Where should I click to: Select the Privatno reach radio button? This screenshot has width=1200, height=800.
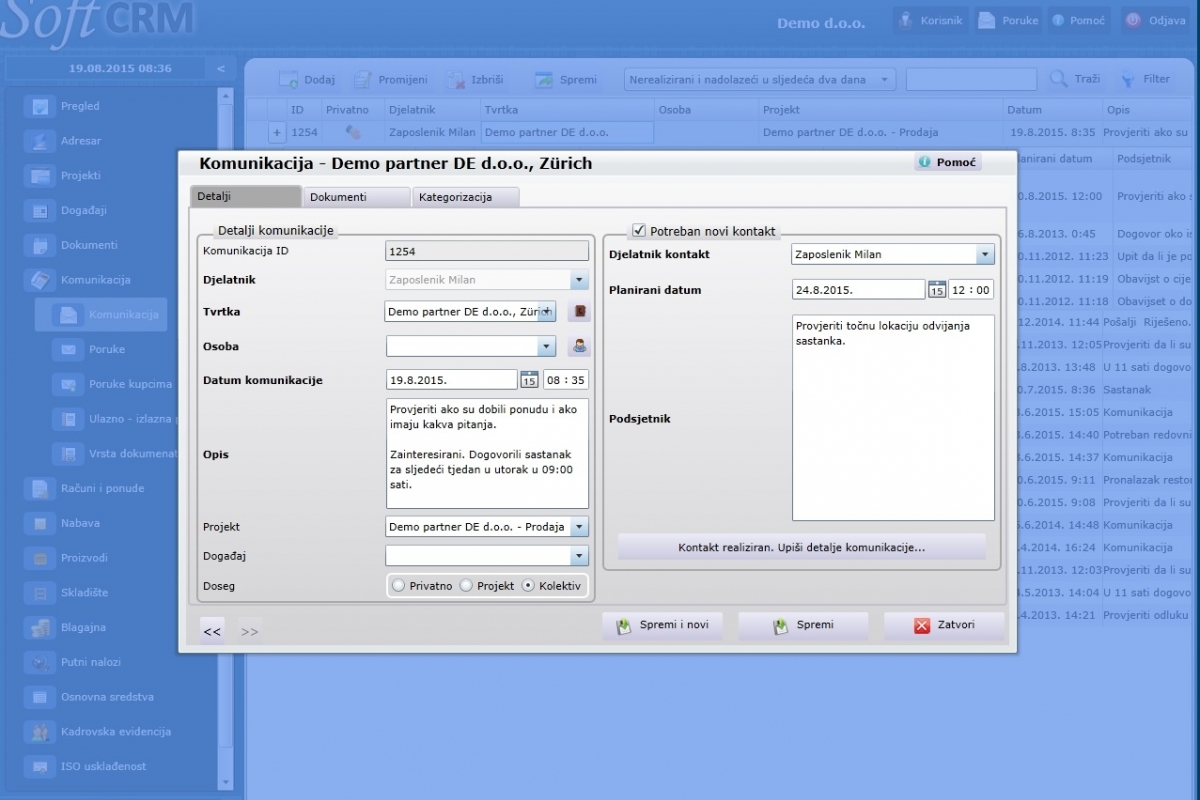[399, 586]
